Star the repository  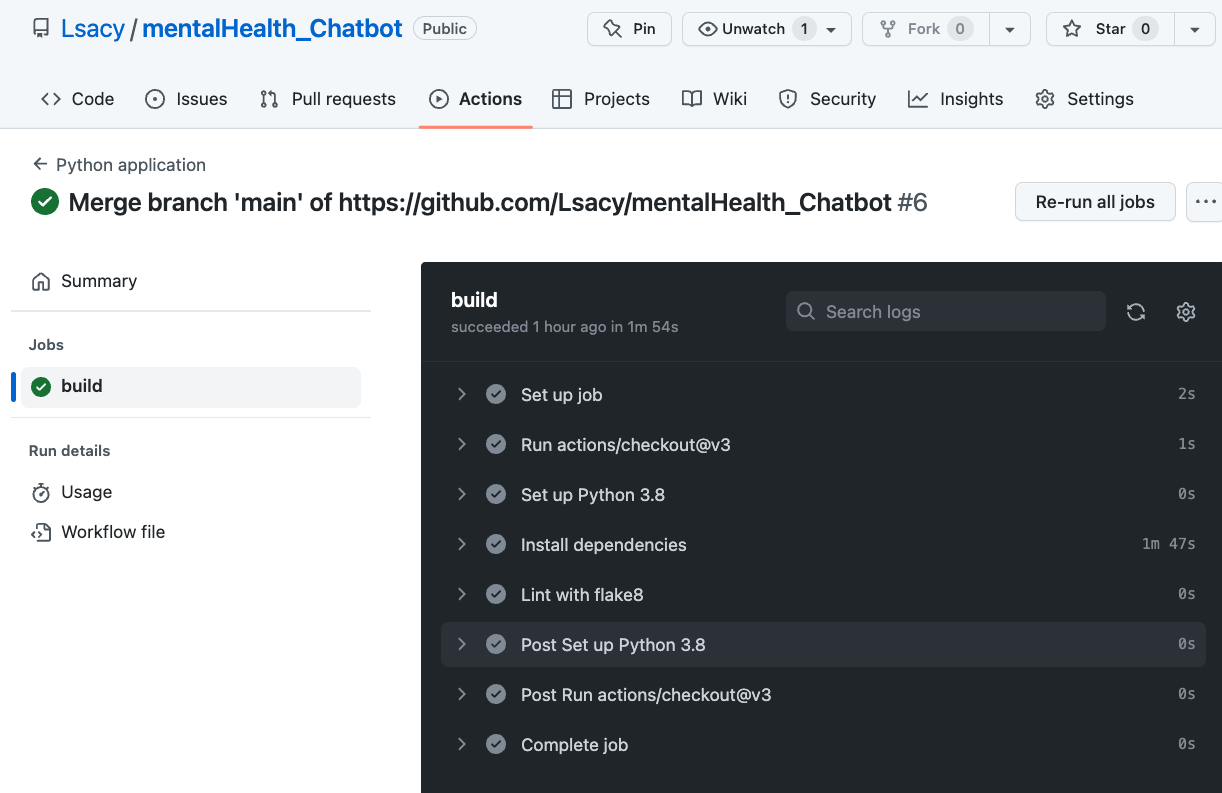1108,28
